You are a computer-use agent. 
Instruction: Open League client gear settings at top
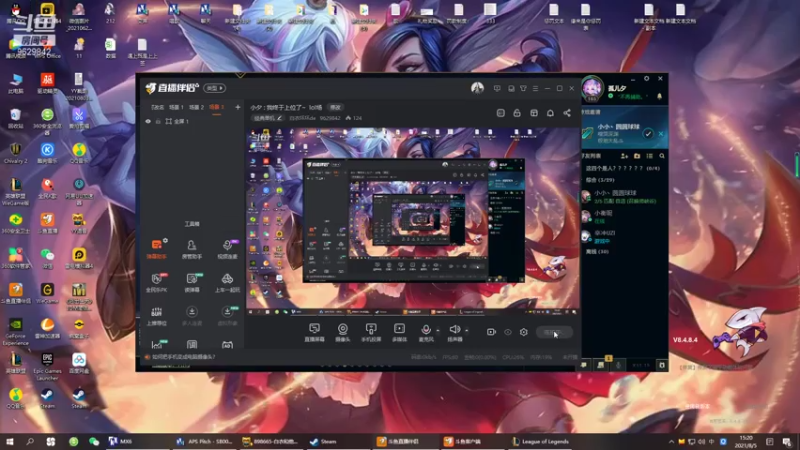[x=646, y=79]
